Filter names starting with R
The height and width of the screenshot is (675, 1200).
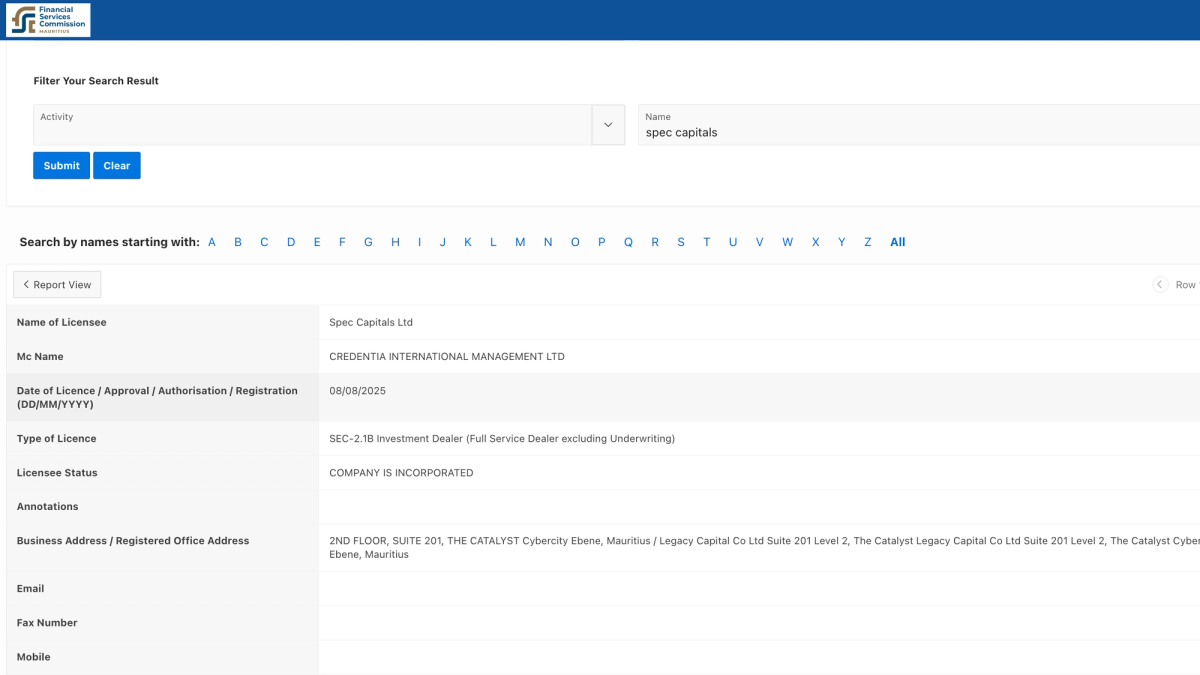[x=655, y=242]
